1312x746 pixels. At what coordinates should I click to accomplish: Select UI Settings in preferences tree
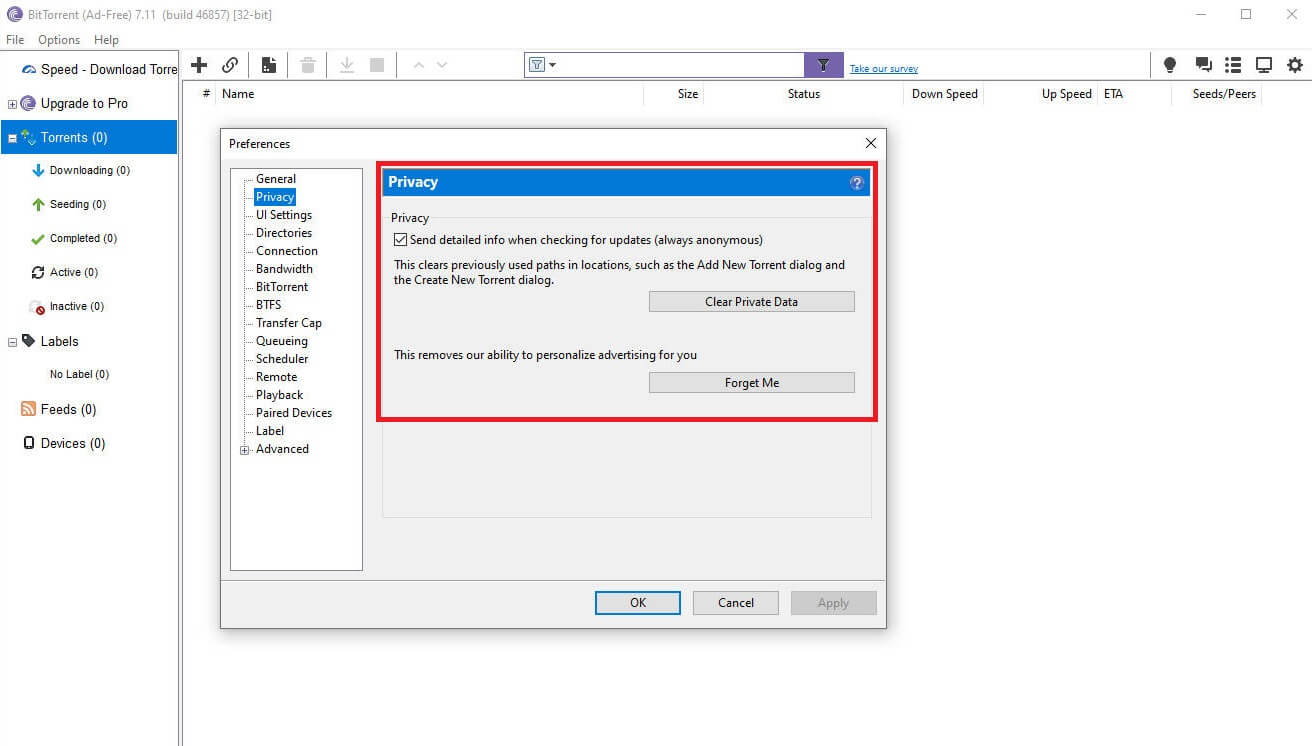click(284, 215)
